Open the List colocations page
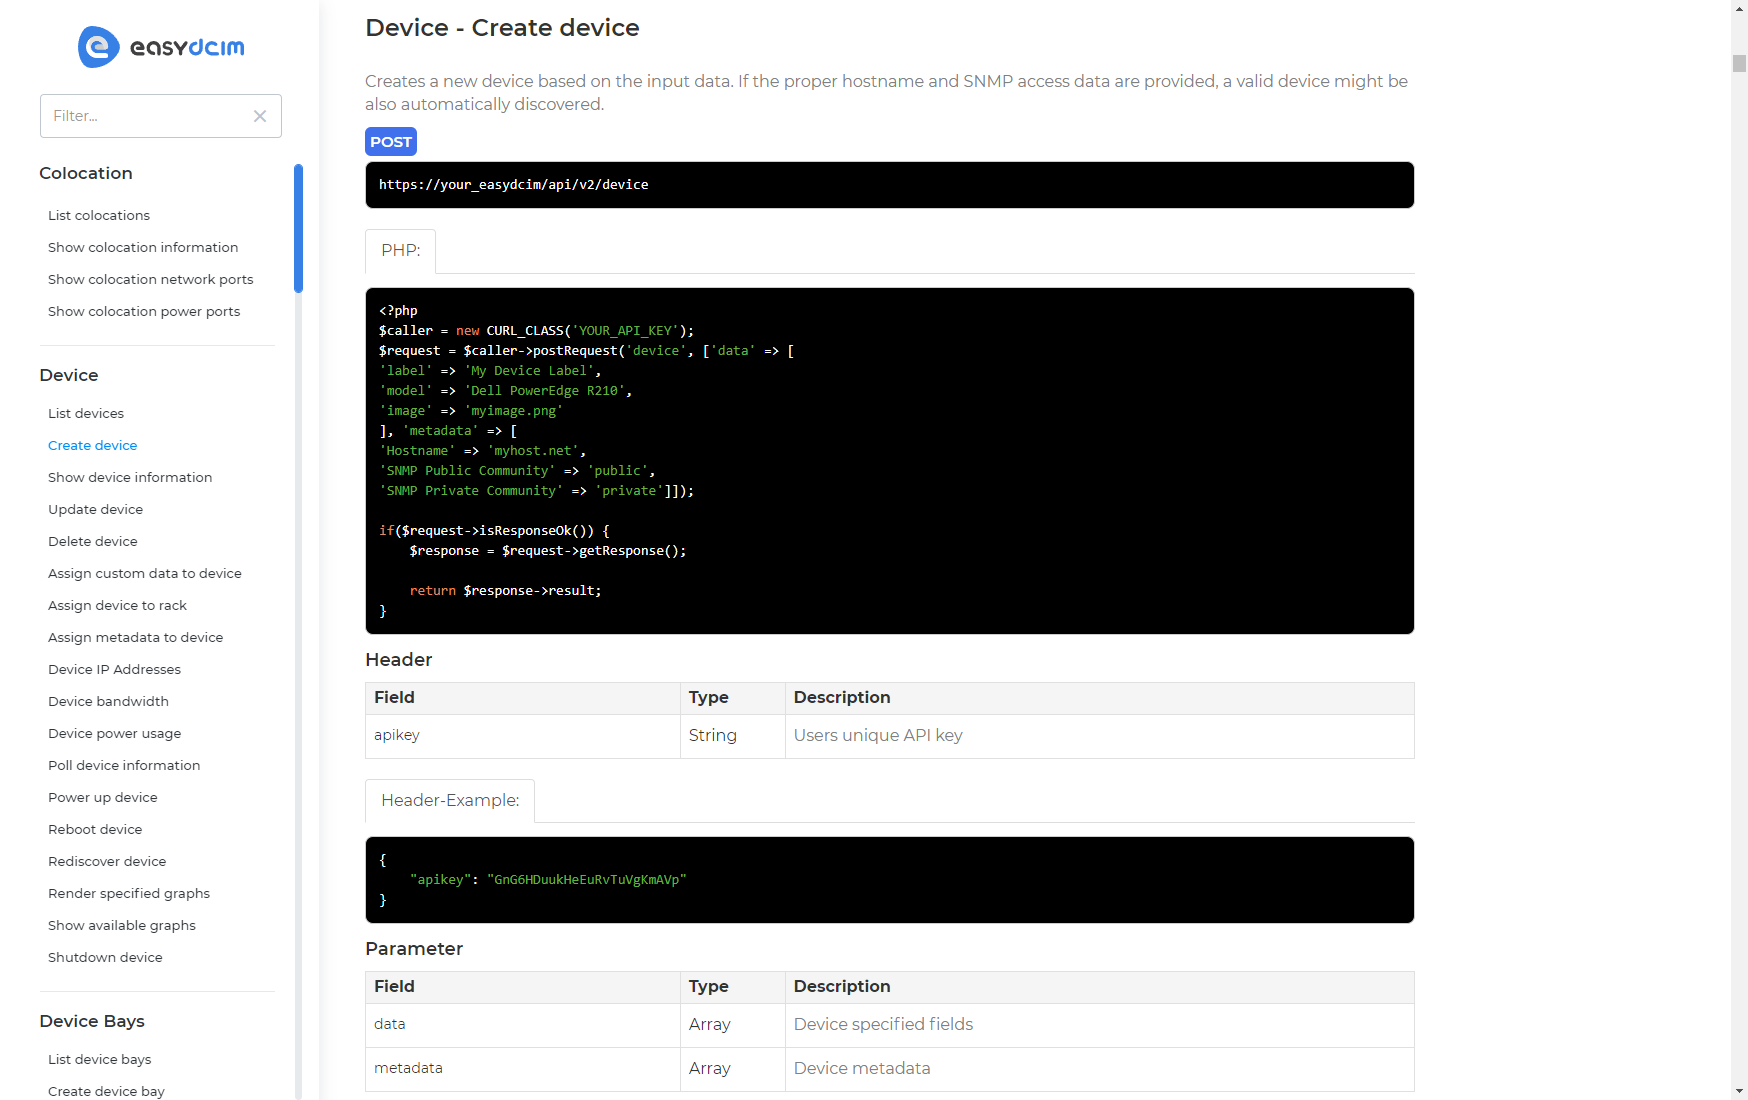 pos(99,215)
